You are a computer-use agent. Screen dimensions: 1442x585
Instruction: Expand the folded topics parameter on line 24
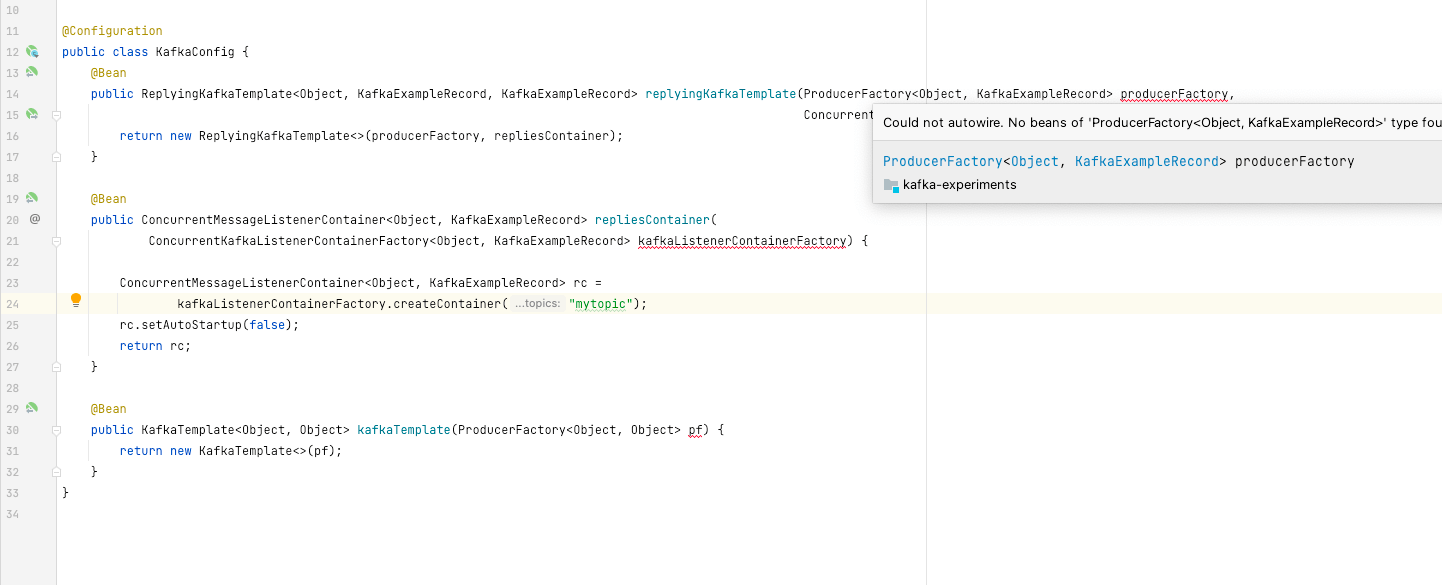(x=538, y=303)
